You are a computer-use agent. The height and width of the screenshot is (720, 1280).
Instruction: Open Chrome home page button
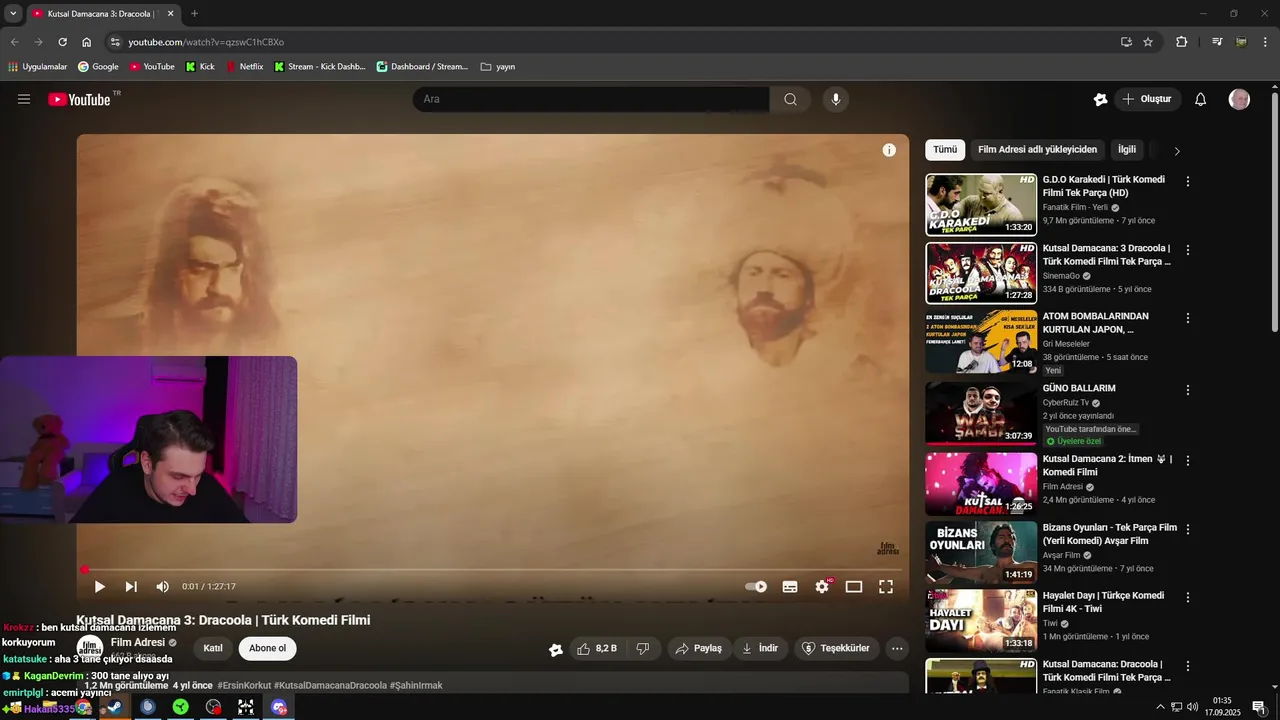tap(87, 42)
